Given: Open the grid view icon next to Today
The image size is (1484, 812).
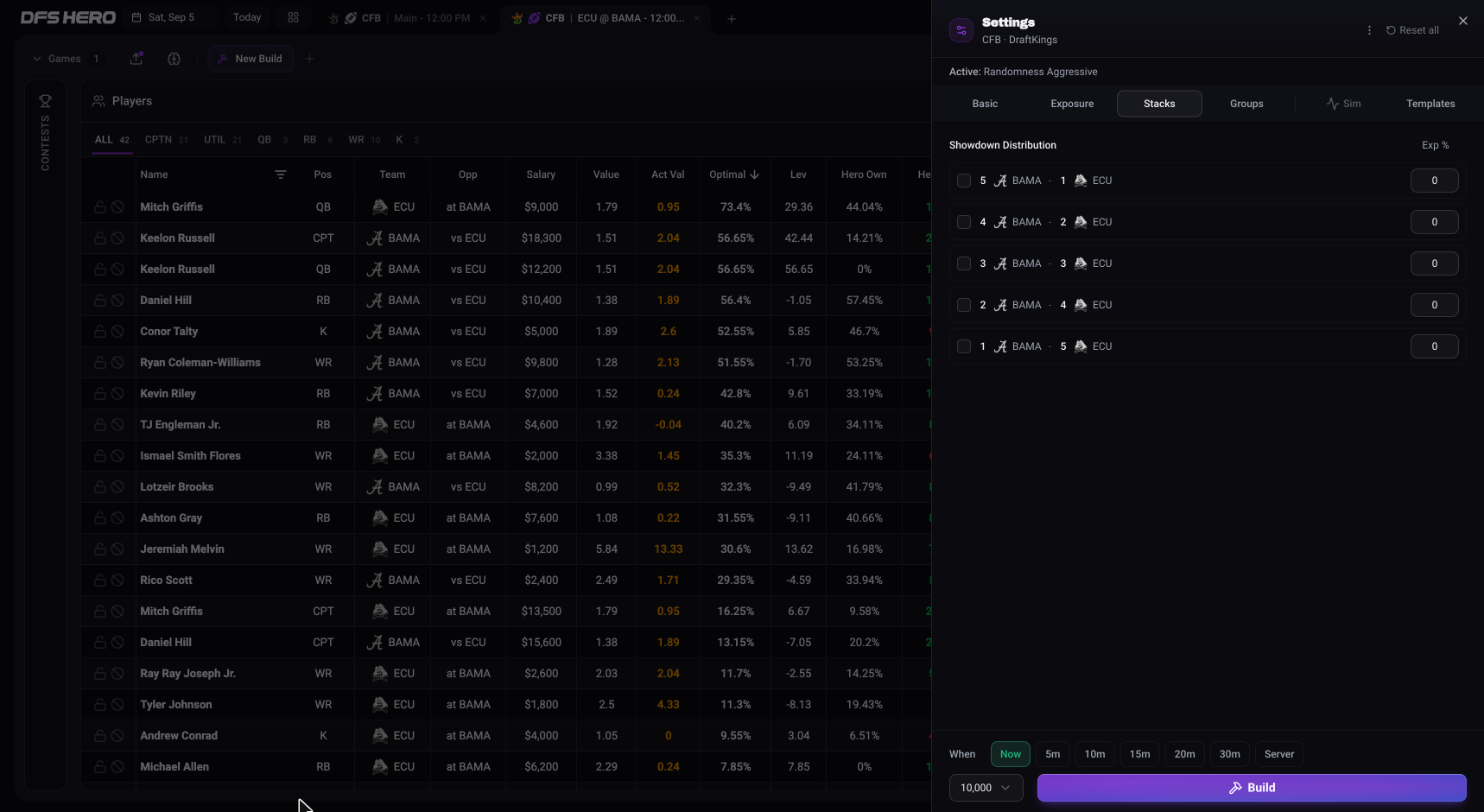Looking at the screenshot, I should coord(293,18).
